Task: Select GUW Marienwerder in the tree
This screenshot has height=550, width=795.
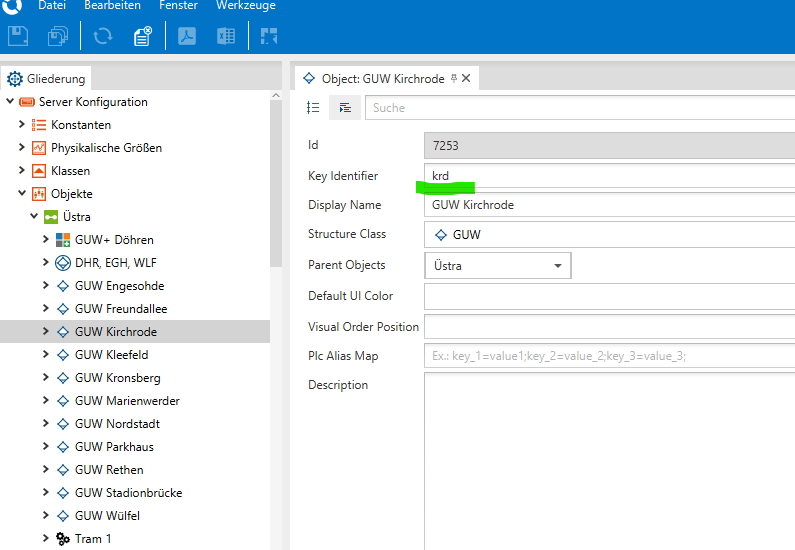Action: click(x=127, y=401)
